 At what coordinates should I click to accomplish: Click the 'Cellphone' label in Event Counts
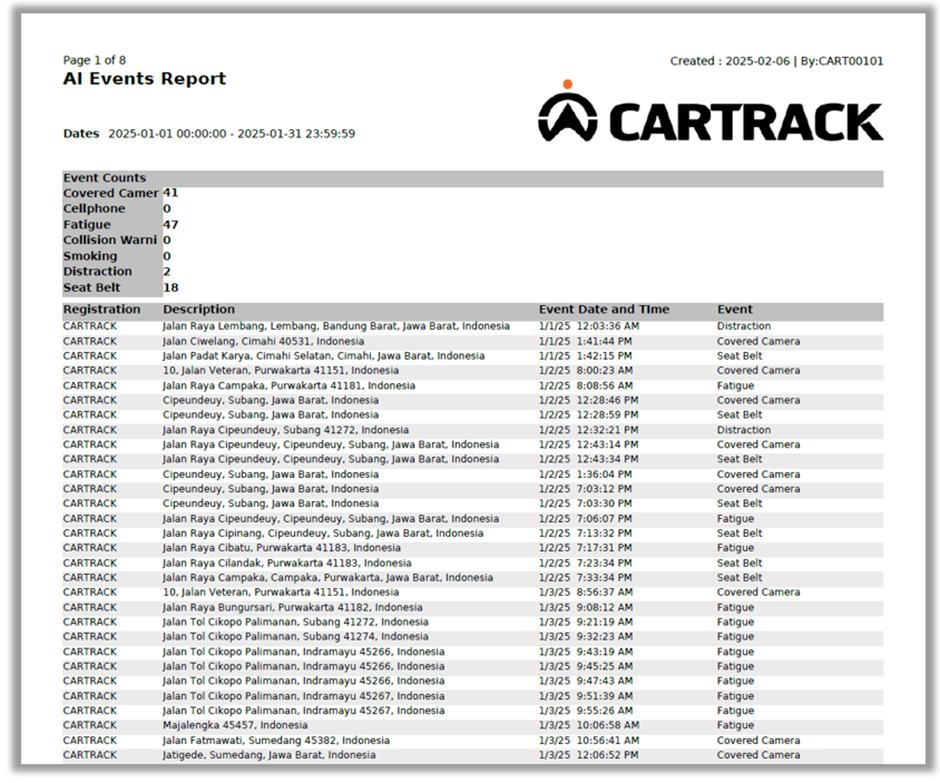[x=94, y=209]
